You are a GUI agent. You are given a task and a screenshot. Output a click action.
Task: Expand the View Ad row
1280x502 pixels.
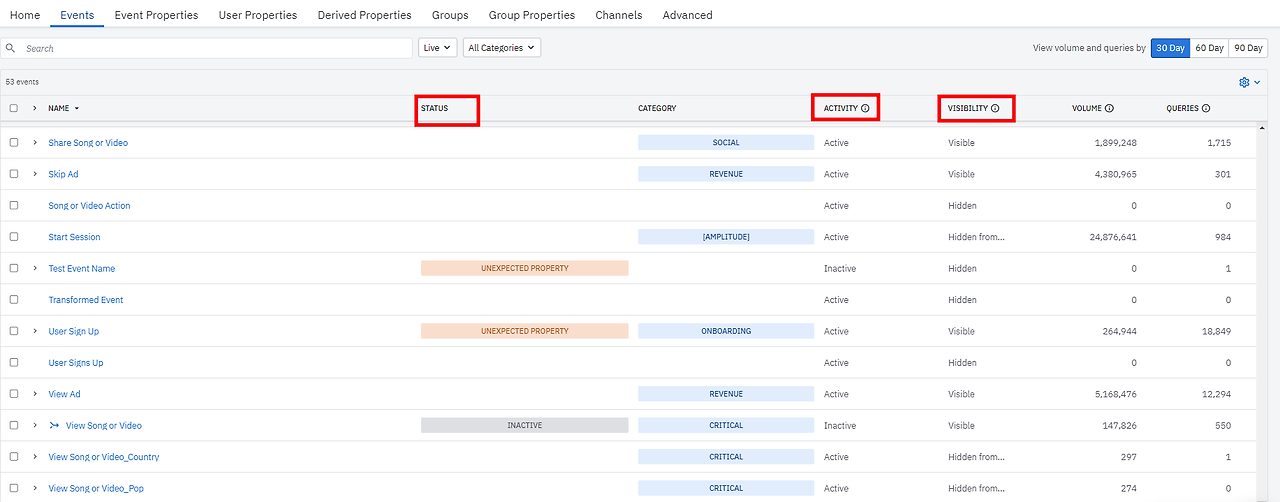(x=35, y=394)
